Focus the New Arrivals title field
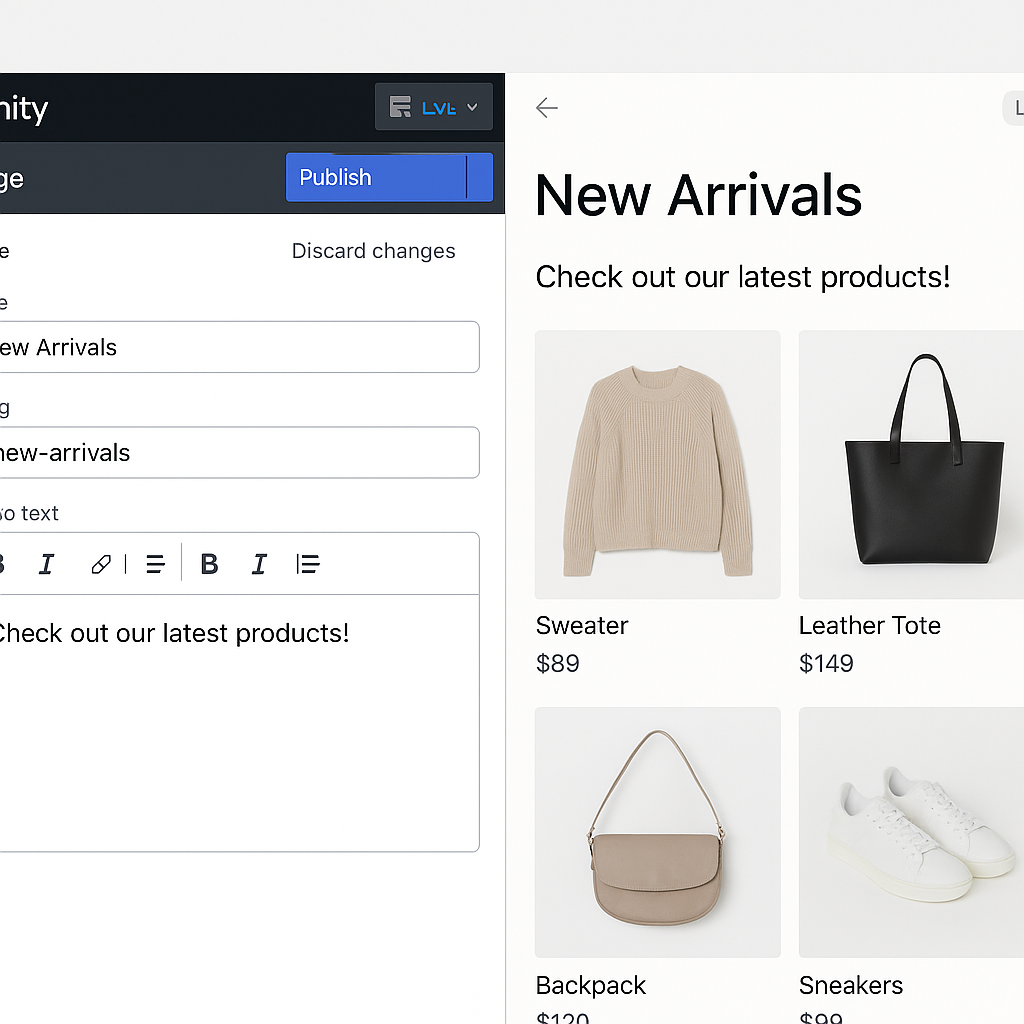The width and height of the screenshot is (1024, 1024). (x=239, y=347)
